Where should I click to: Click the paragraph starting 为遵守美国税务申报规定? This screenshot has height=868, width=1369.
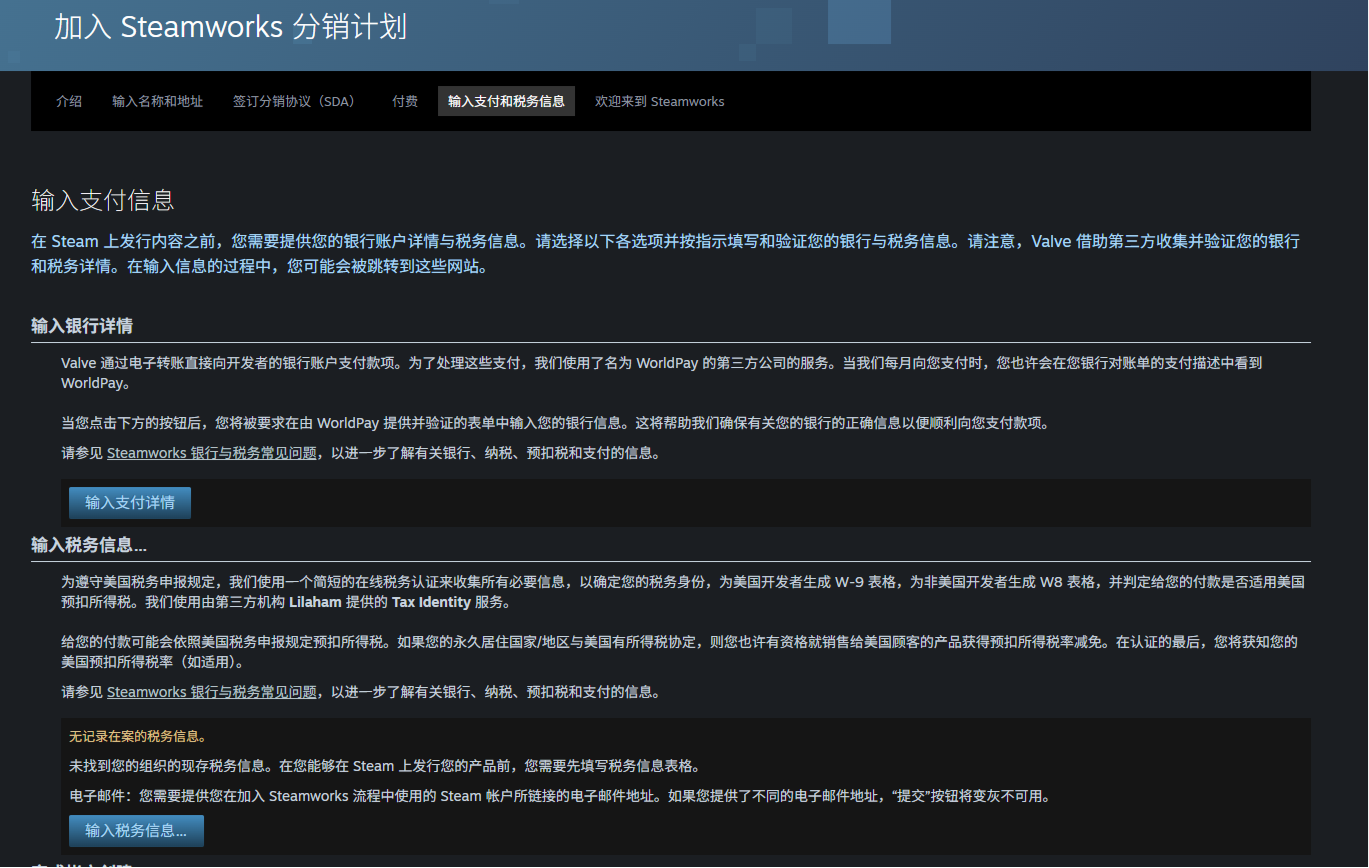click(x=683, y=592)
